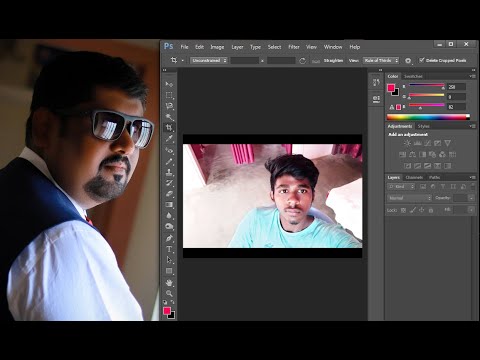Image resolution: width=480 pixels, height=360 pixels.
Task: Select the Brush tool
Action: (169, 161)
